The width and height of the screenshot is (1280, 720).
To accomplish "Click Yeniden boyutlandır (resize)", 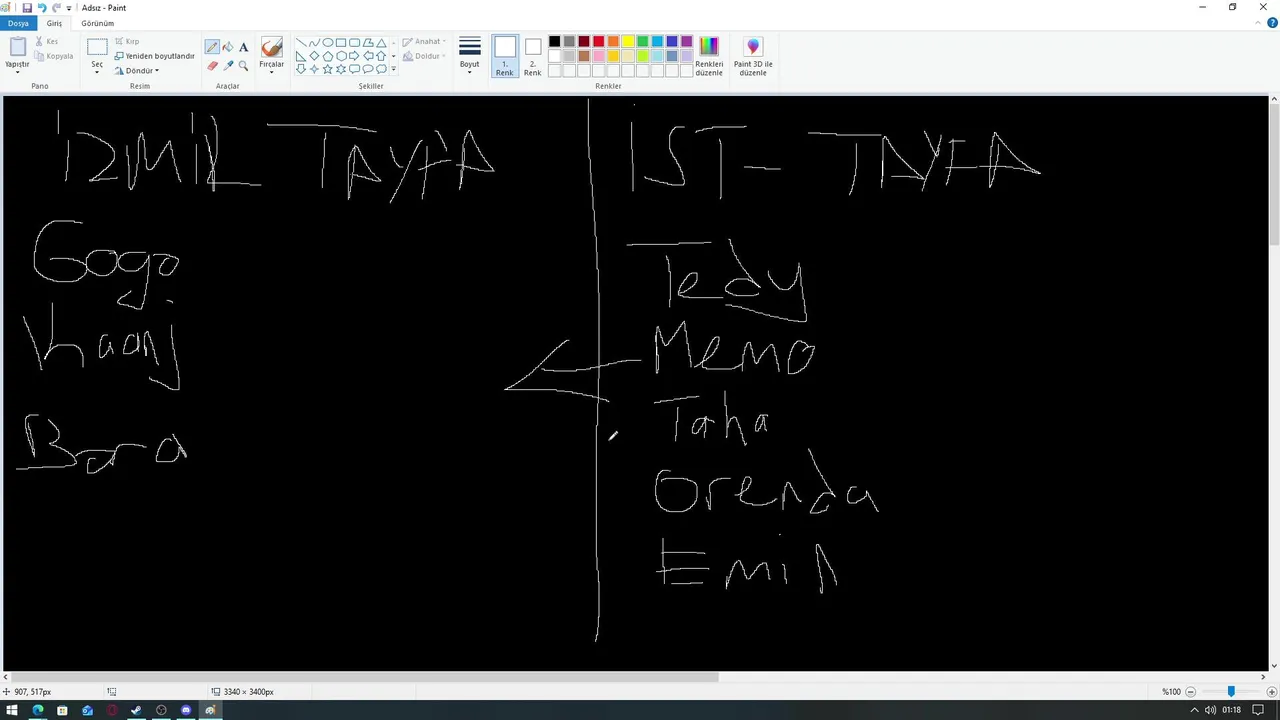I will point(154,56).
